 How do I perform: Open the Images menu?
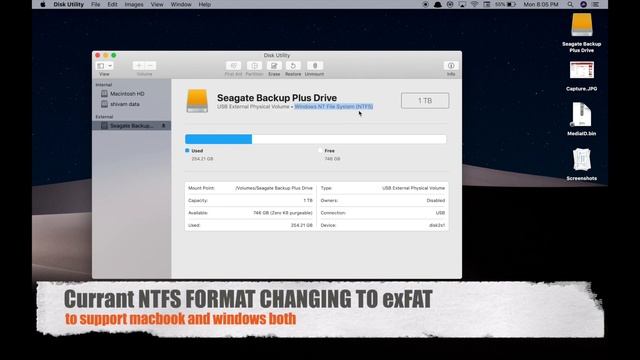tap(134, 4)
